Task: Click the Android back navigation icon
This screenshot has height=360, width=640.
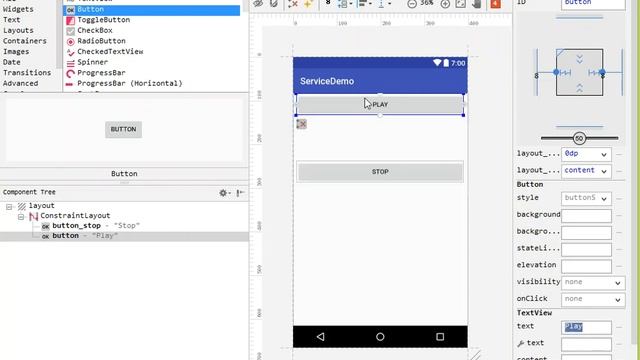Action: [x=321, y=337]
